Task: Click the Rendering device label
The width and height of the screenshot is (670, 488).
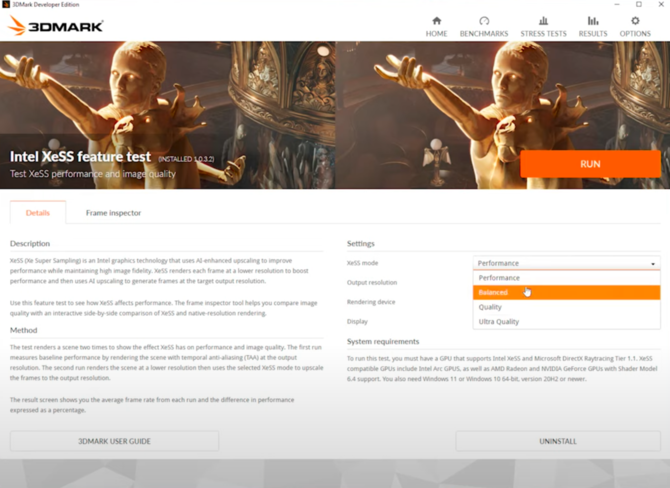Action: coord(371,302)
